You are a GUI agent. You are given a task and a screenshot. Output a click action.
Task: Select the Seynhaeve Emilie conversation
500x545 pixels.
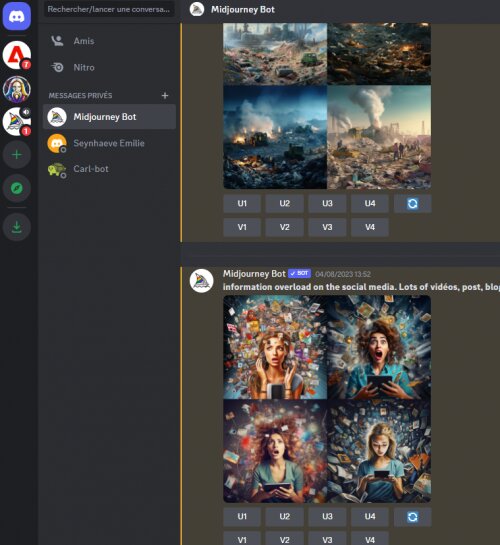tap(109, 143)
